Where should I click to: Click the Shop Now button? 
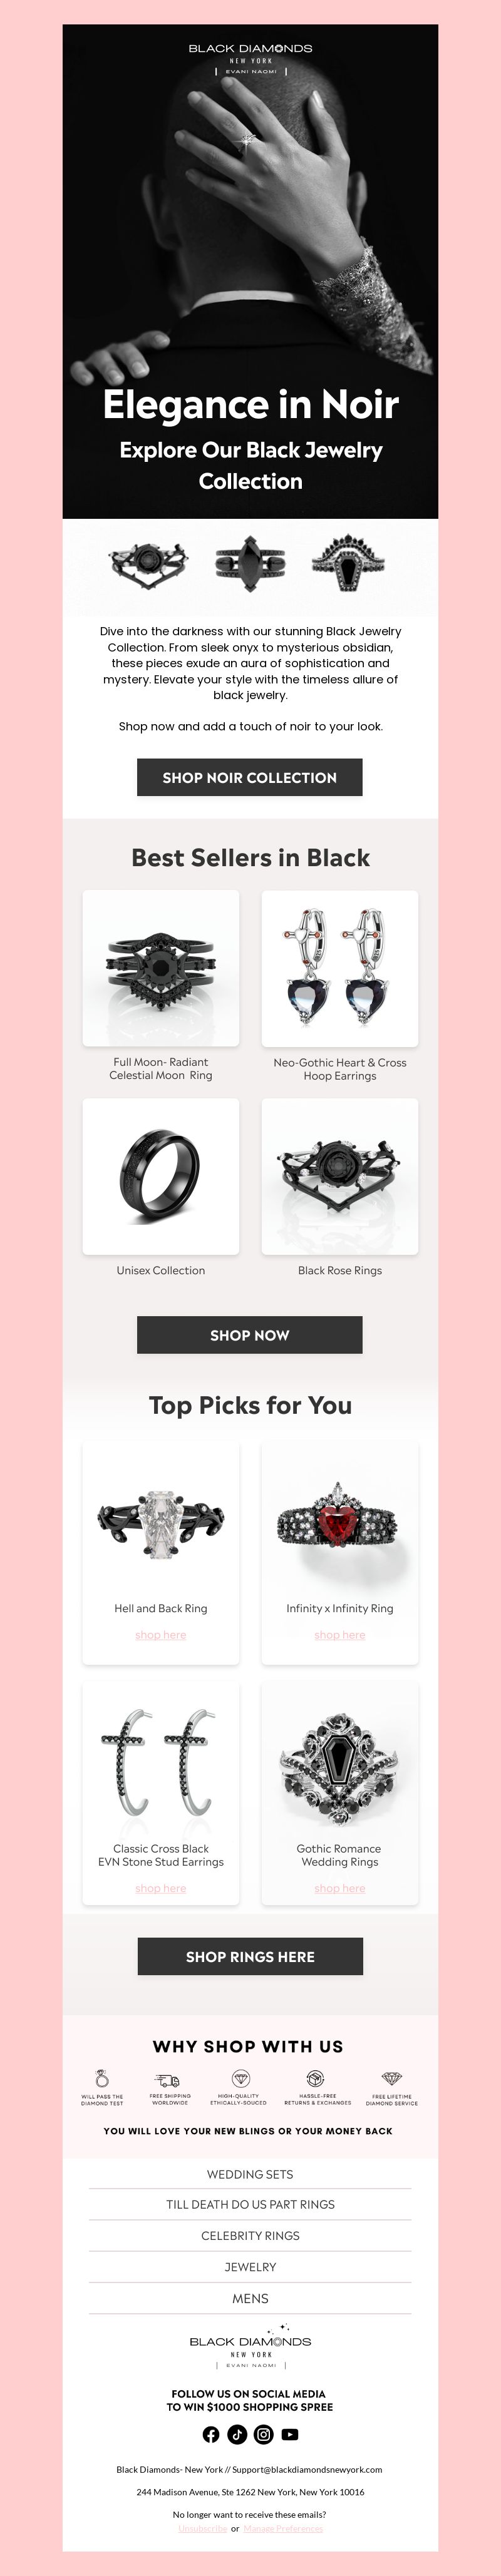[250, 1335]
